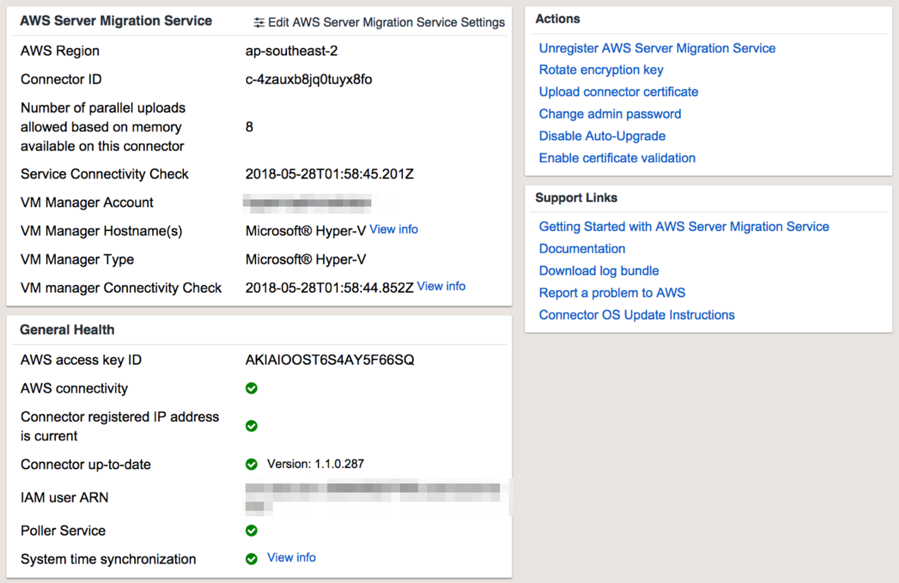Click the settings sliders icon beside Edit
This screenshot has width=899, height=583.
pyautogui.click(x=259, y=23)
